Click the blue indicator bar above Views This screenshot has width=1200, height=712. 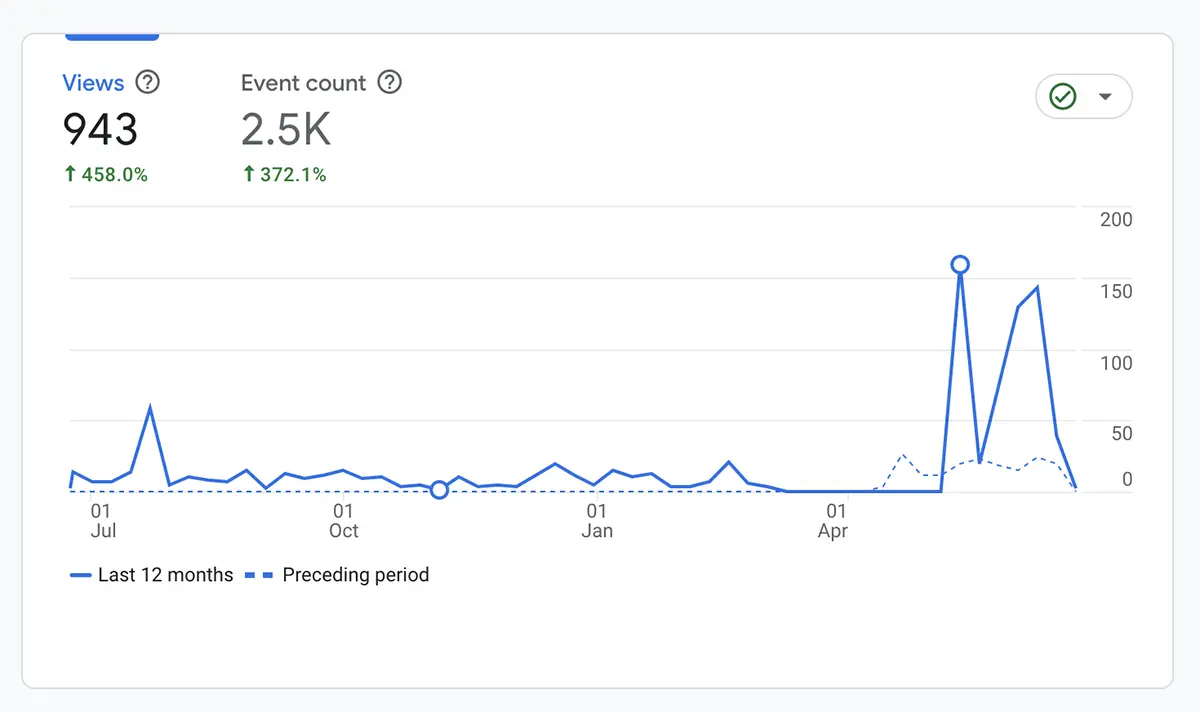click(111, 36)
